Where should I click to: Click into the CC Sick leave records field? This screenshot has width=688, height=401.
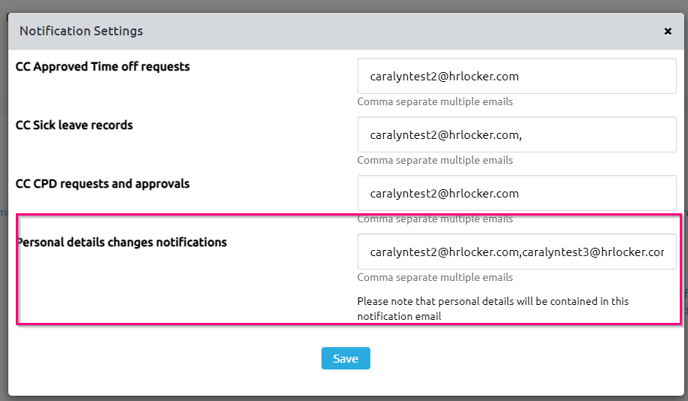pos(516,135)
